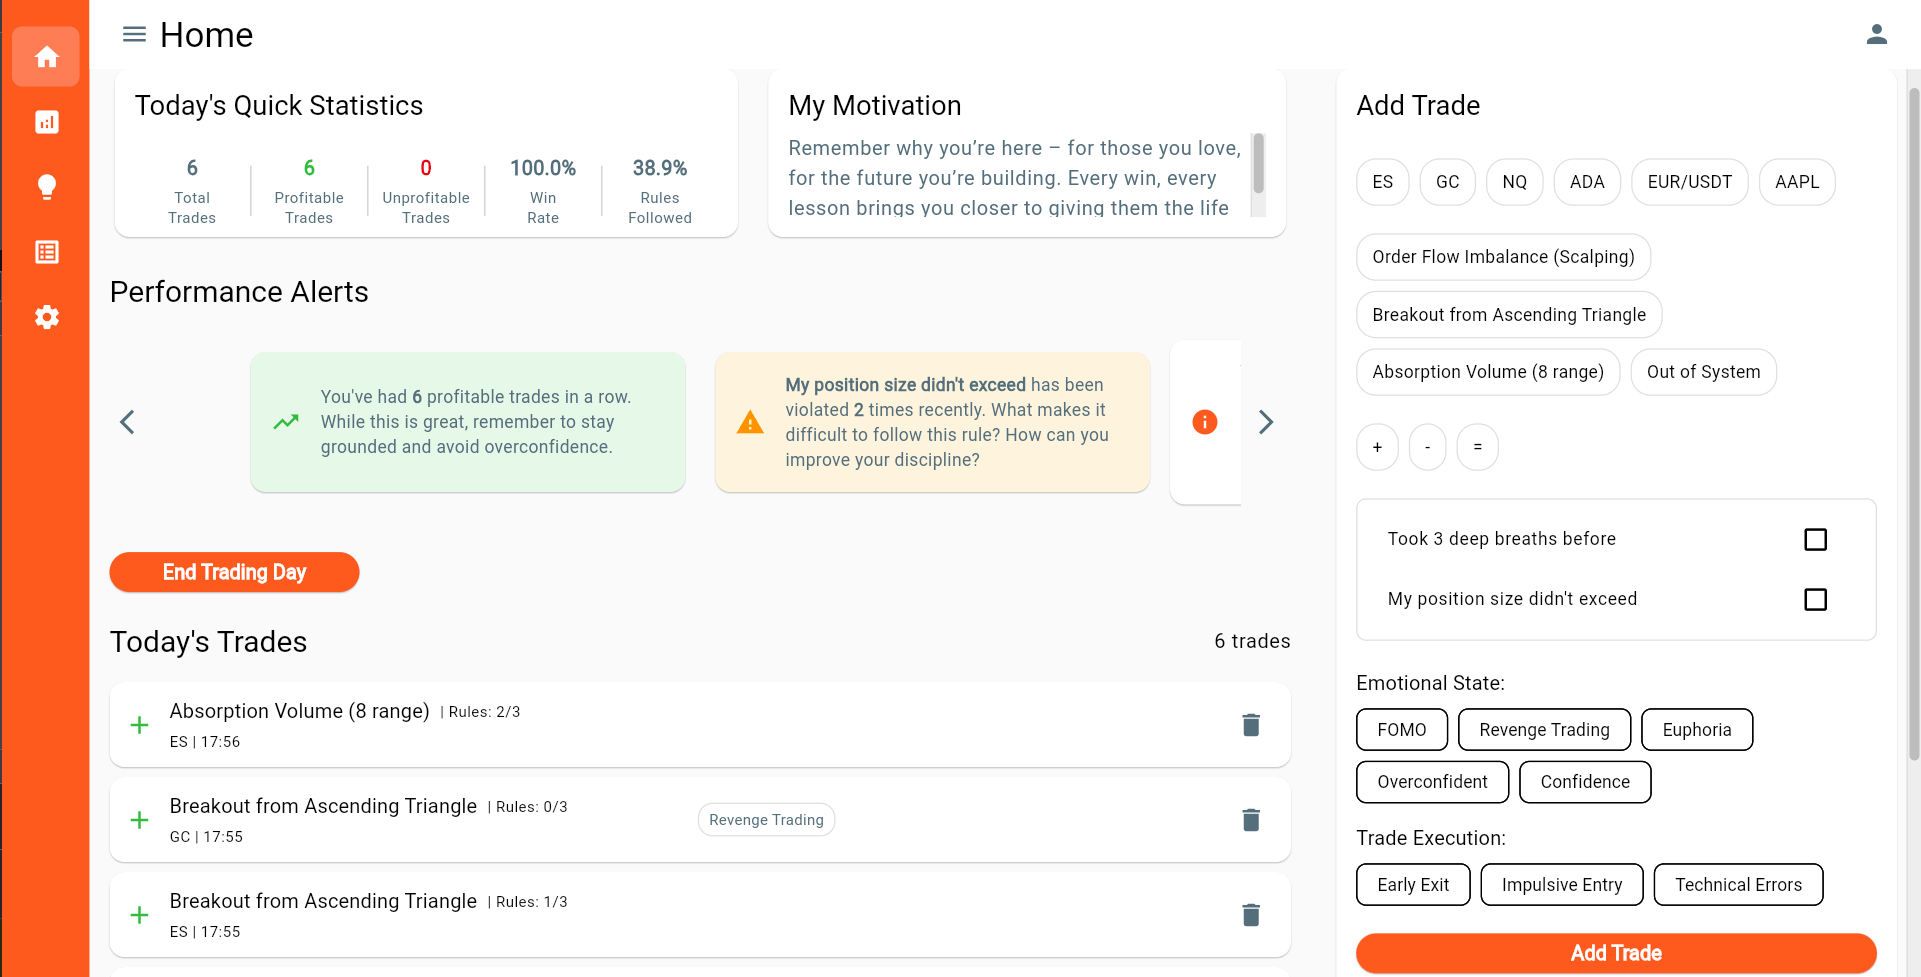Toggle the hamburger menu beside Home
Screen dimensions: 1921x977
pyautogui.click(x=134, y=35)
